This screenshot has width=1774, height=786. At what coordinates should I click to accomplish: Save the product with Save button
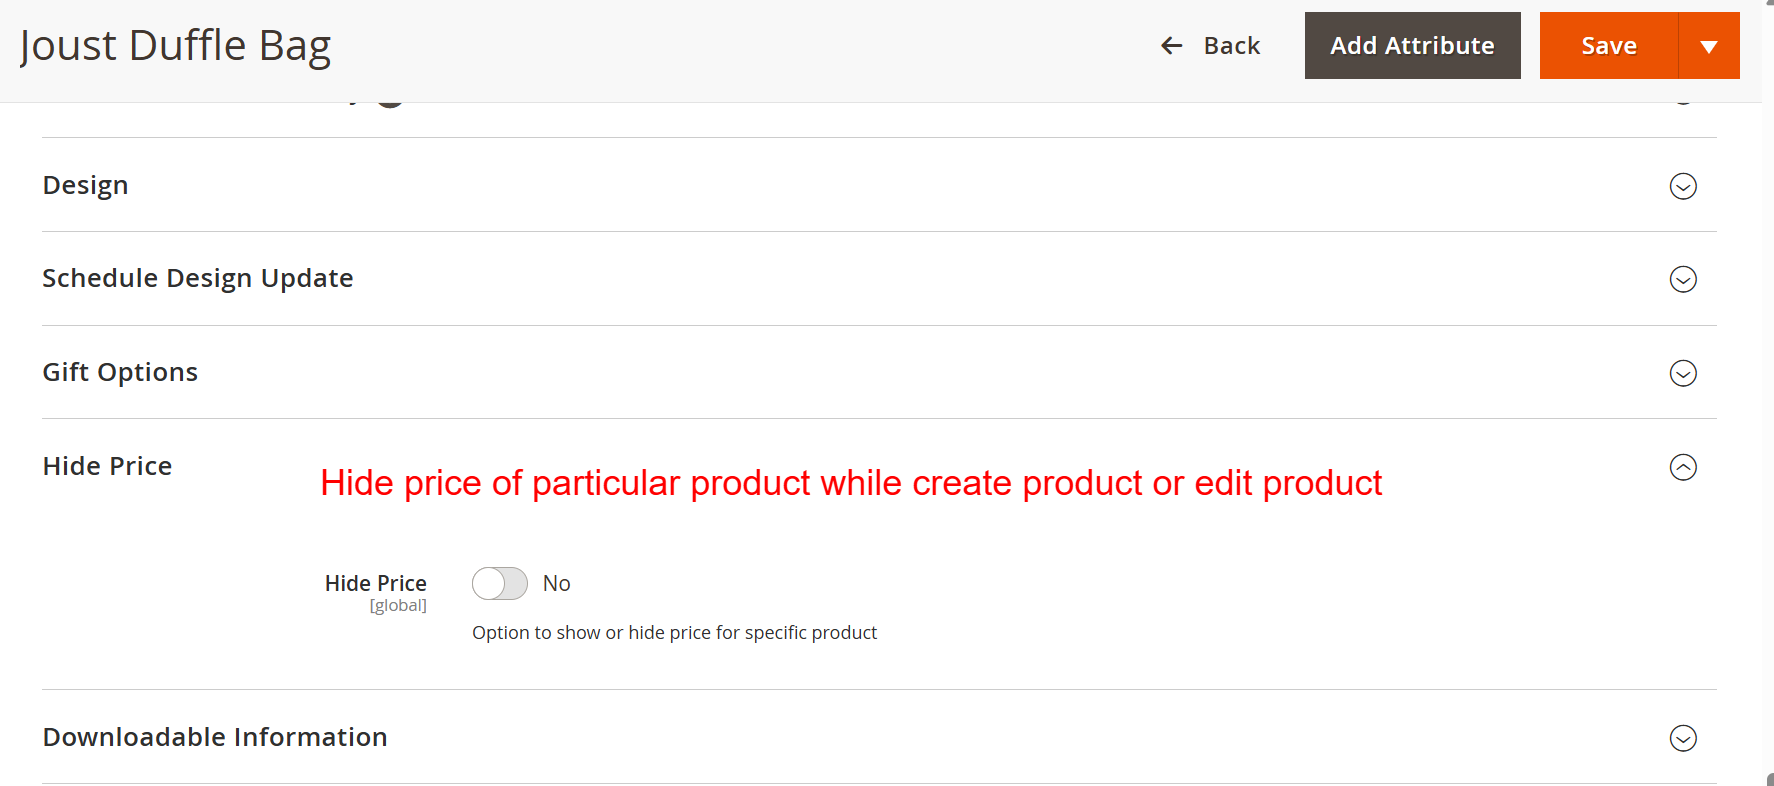(x=1608, y=46)
